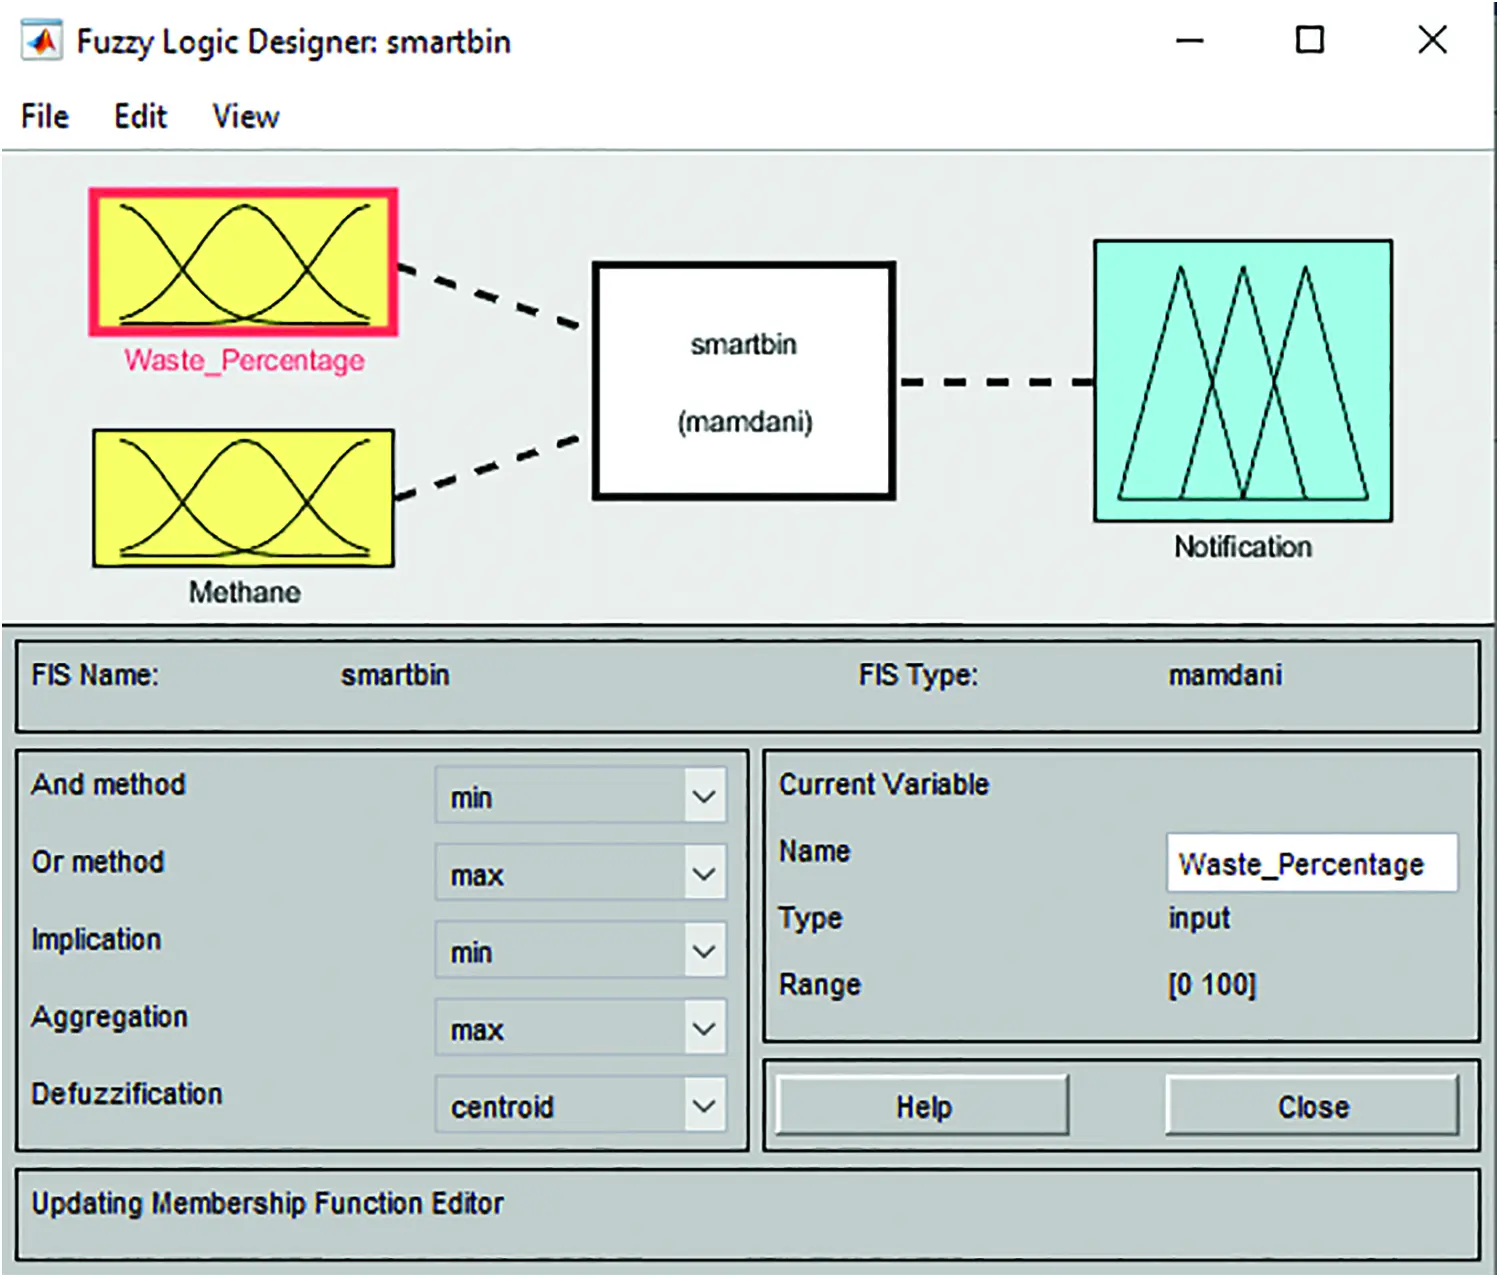
Task: Maximize the Fuzzy Logic Designer window
Action: coord(1310,40)
